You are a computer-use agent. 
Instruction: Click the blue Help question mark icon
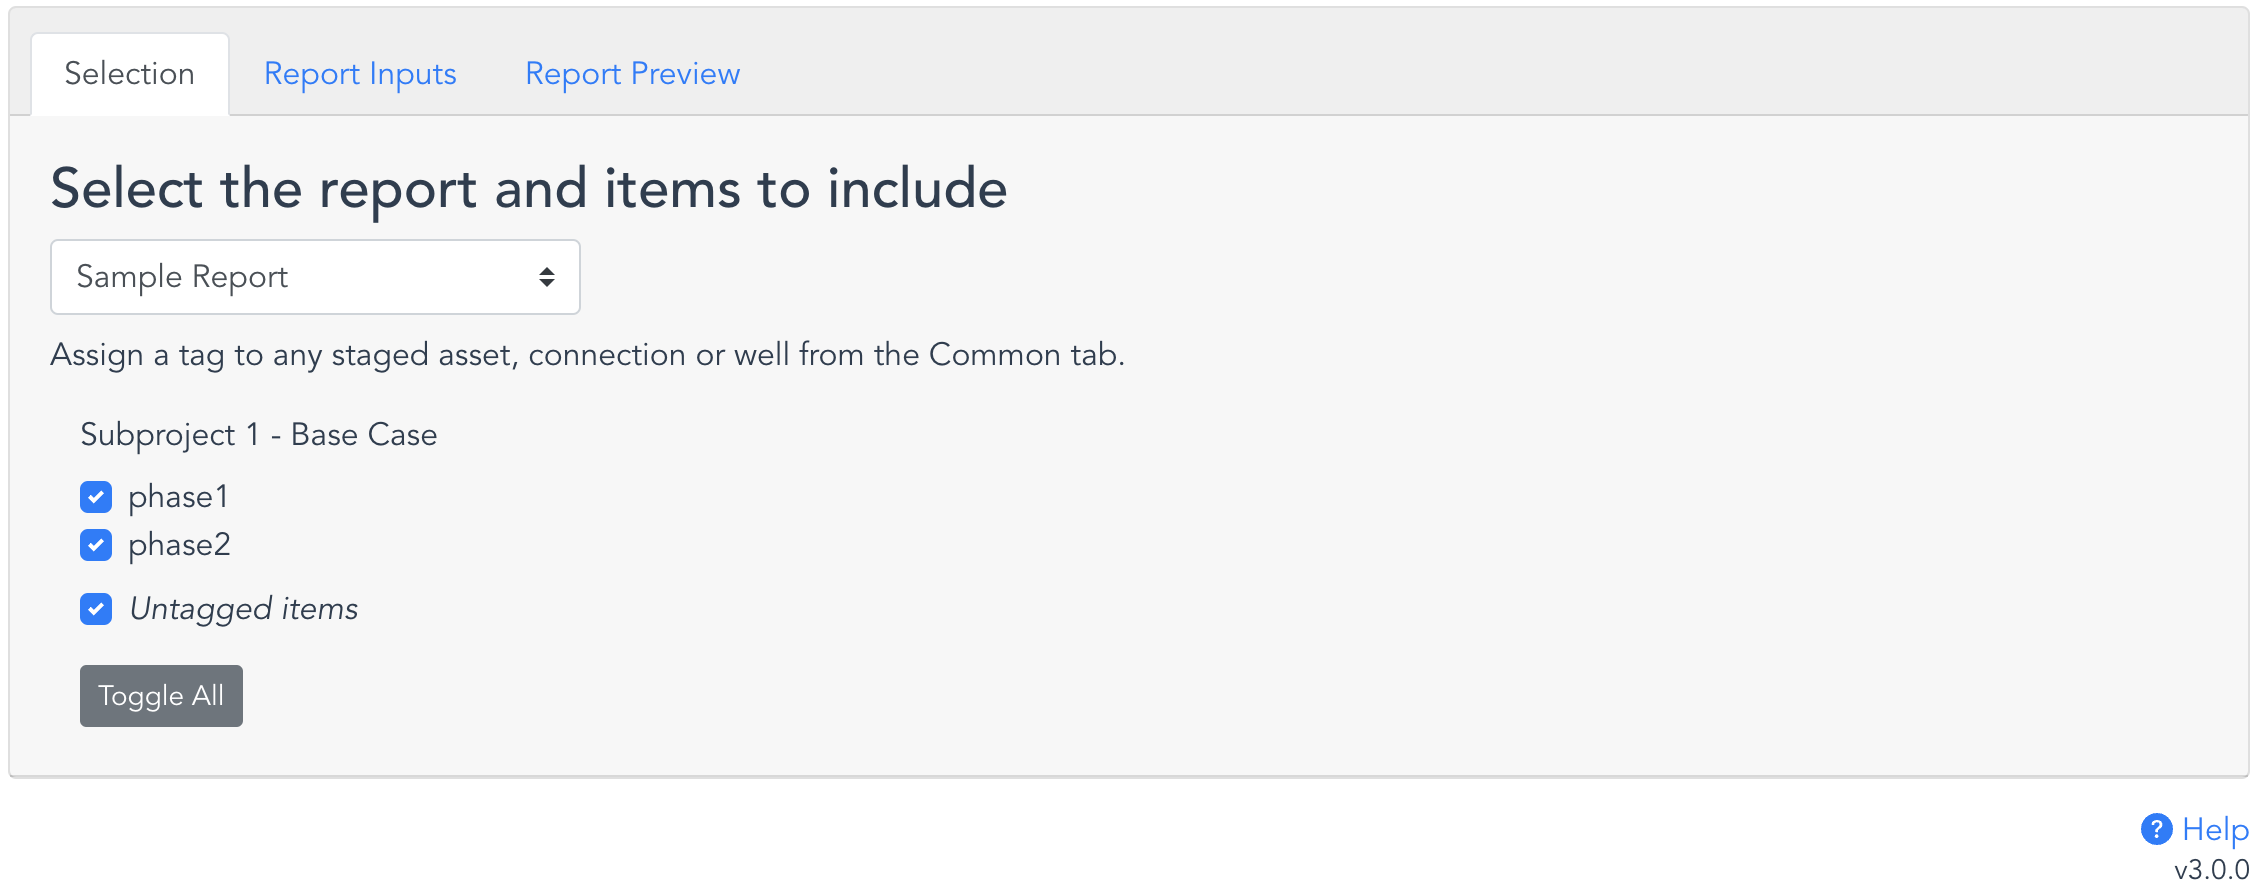pyautogui.click(x=2156, y=829)
